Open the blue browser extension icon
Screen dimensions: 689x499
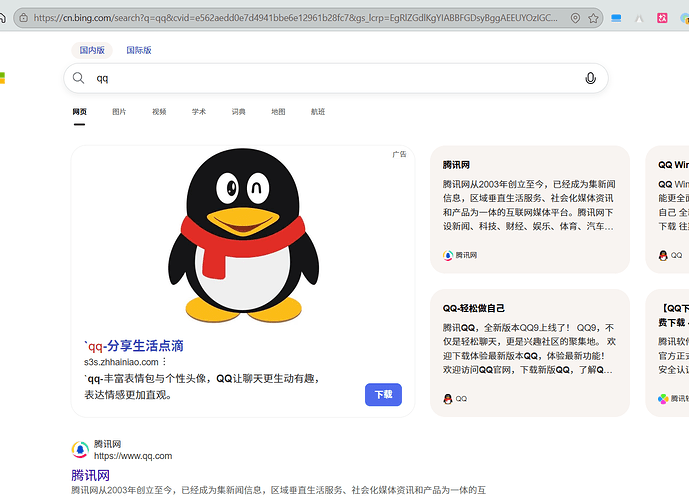[x=616, y=18]
